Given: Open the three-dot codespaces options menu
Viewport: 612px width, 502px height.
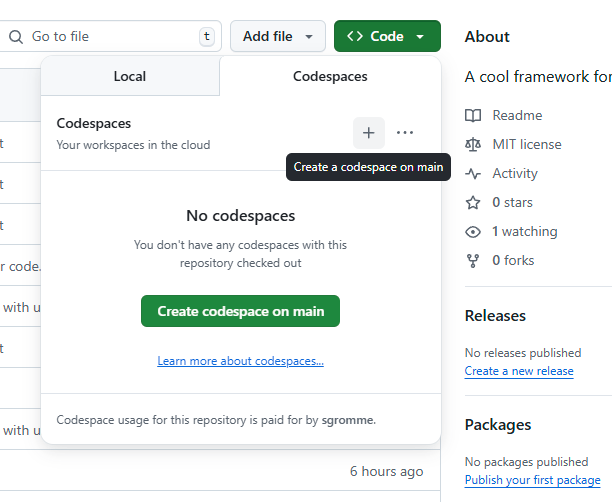Looking at the screenshot, I should pos(404,133).
